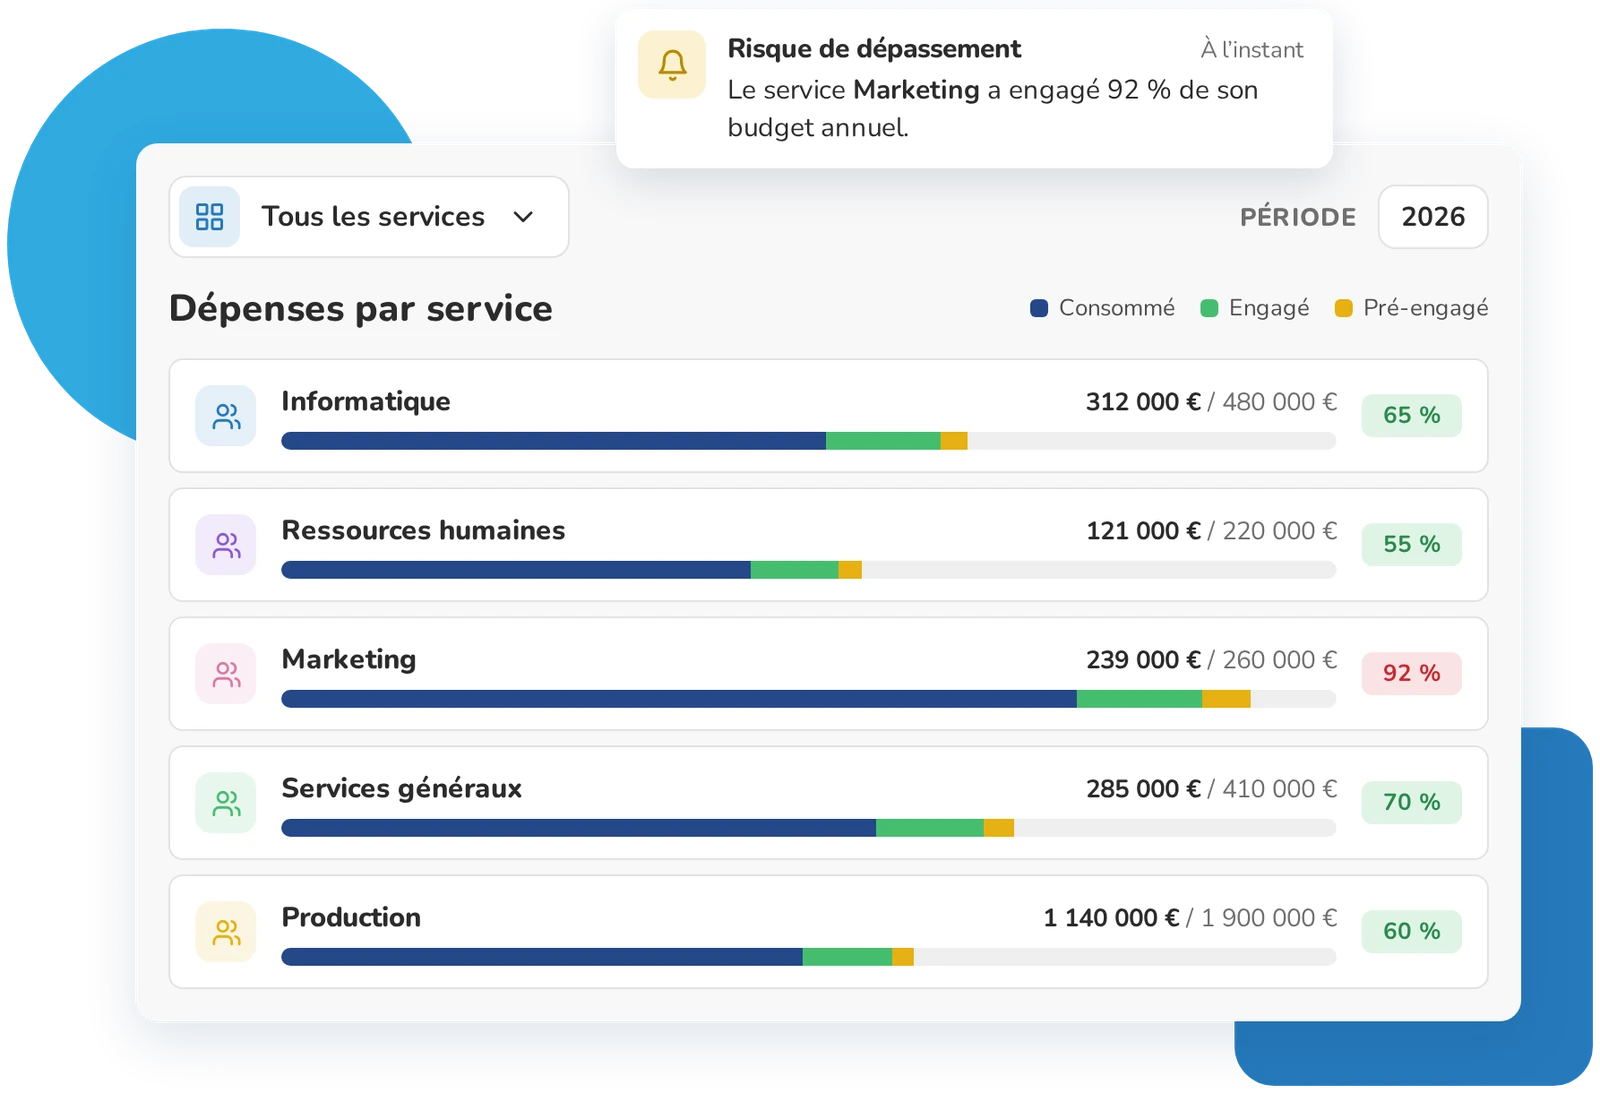Screen dimensions: 1600x1093
Task: Click the 285 000 € amount
Action: 1143,789
